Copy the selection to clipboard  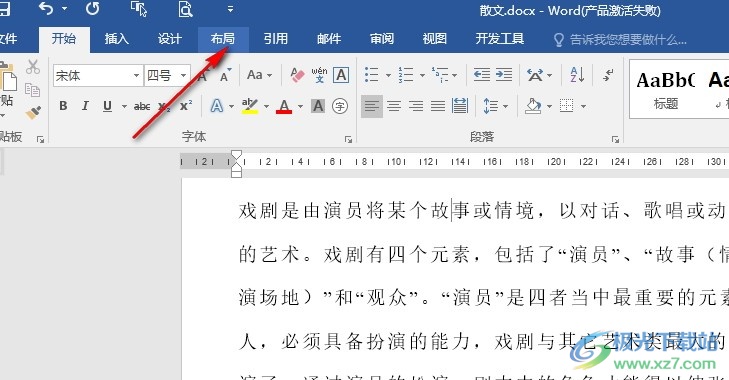[32, 89]
